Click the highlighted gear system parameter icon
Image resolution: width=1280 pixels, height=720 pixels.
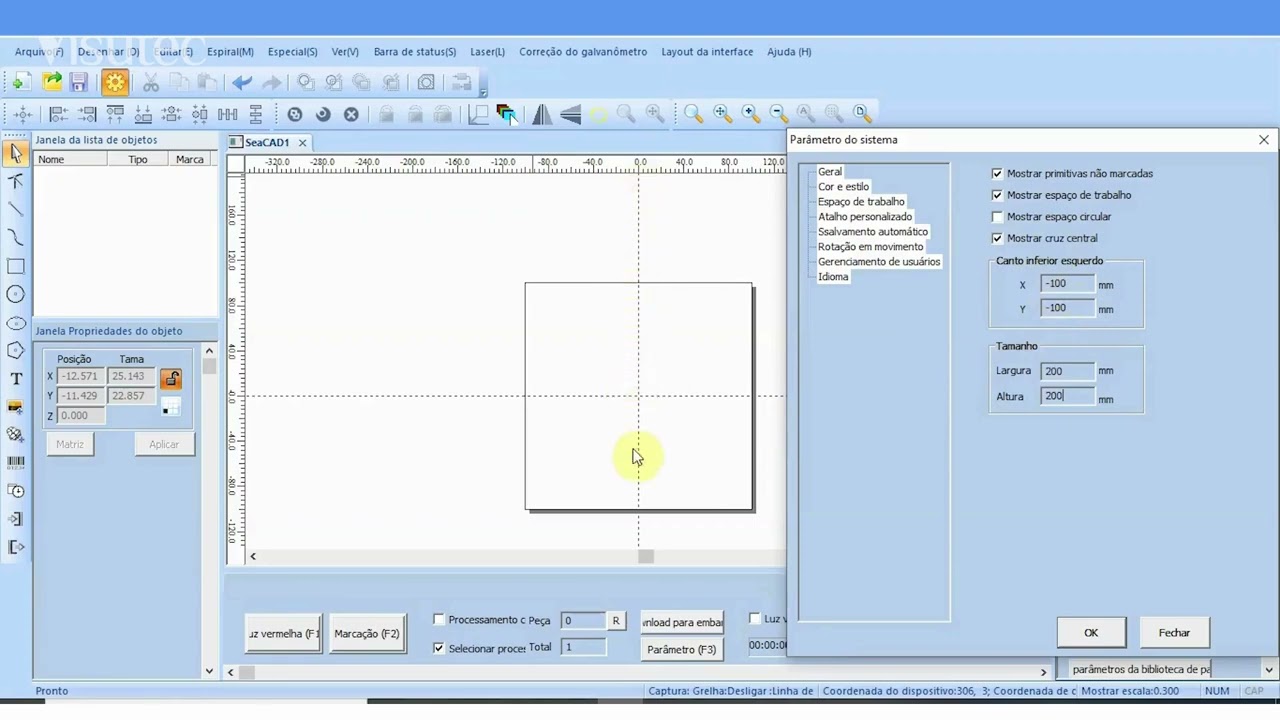coord(115,82)
